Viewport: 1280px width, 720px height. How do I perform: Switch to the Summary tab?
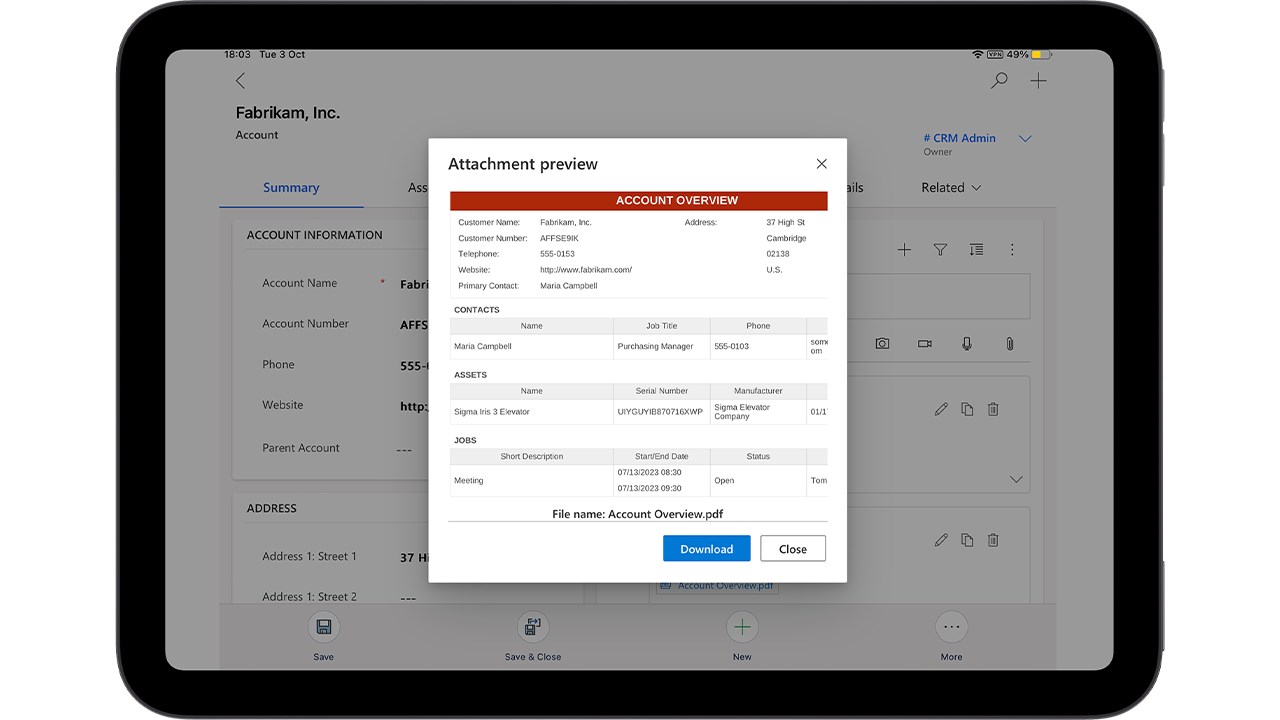(291, 188)
